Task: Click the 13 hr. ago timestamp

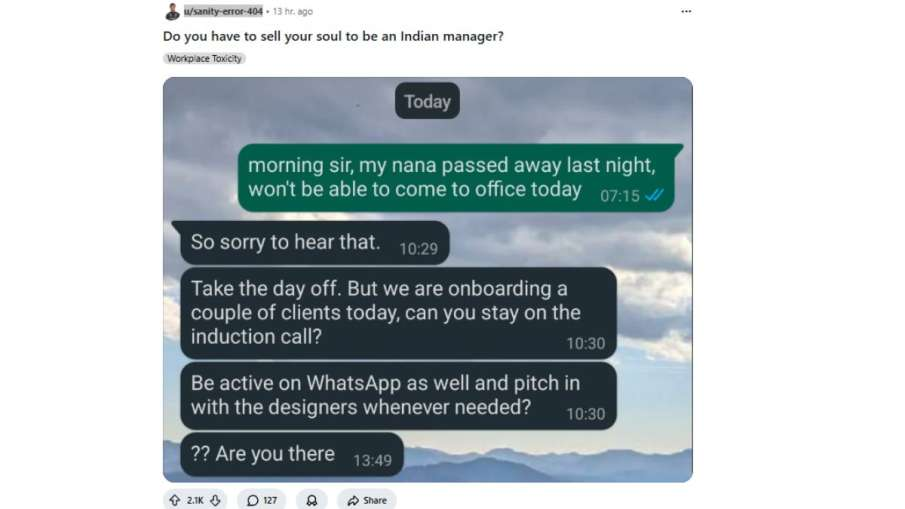Action: pyautogui.click(x=293, y=11)
